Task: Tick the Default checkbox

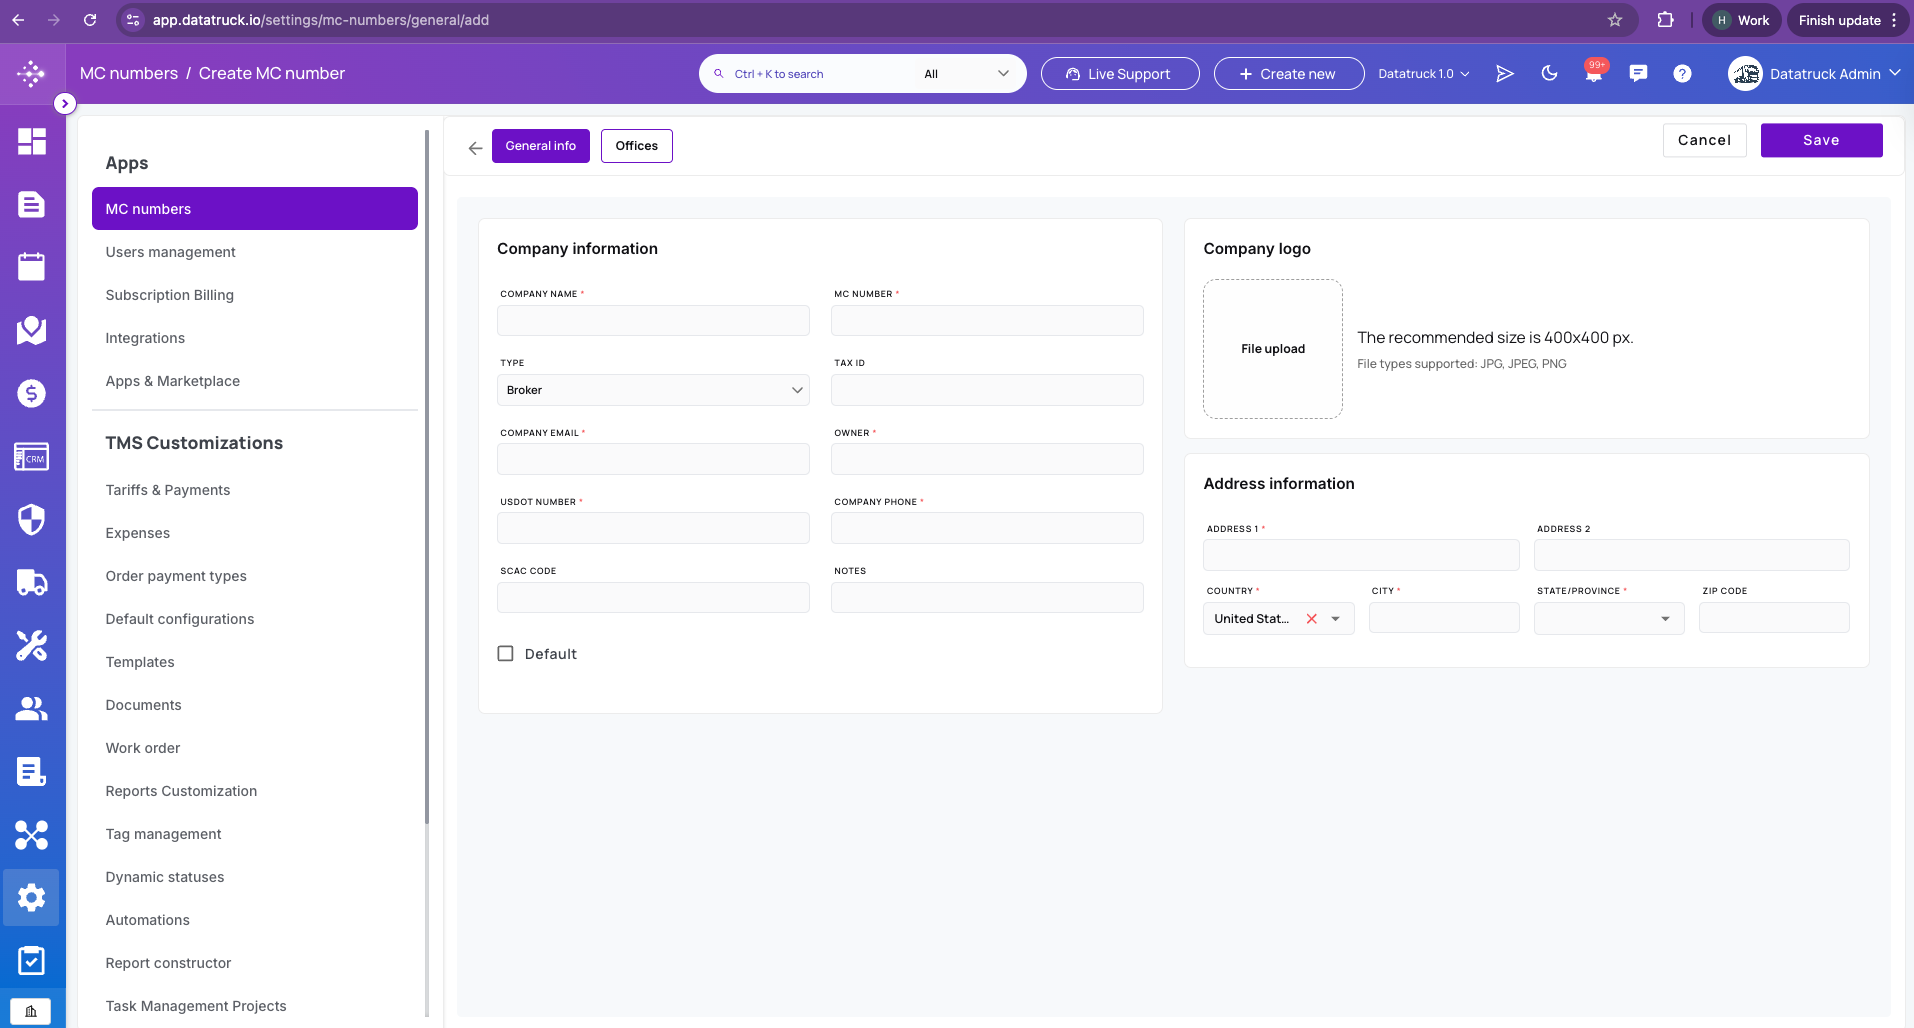Action: pos(506,654)
